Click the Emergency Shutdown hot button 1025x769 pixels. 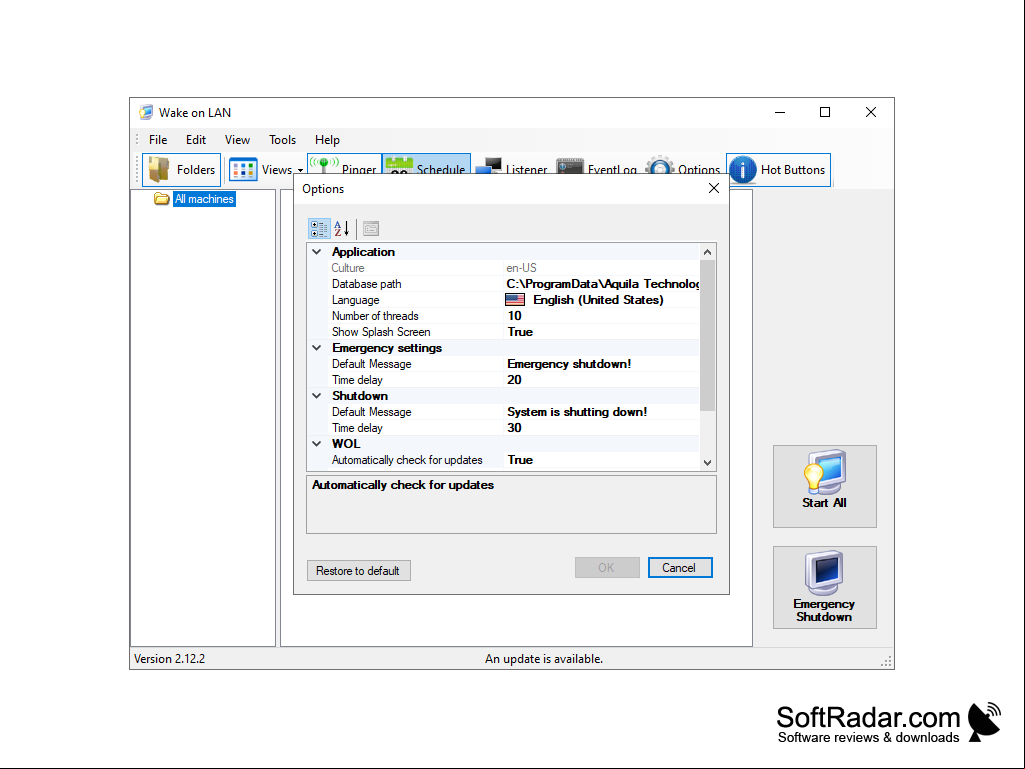(x=824, y=587)
